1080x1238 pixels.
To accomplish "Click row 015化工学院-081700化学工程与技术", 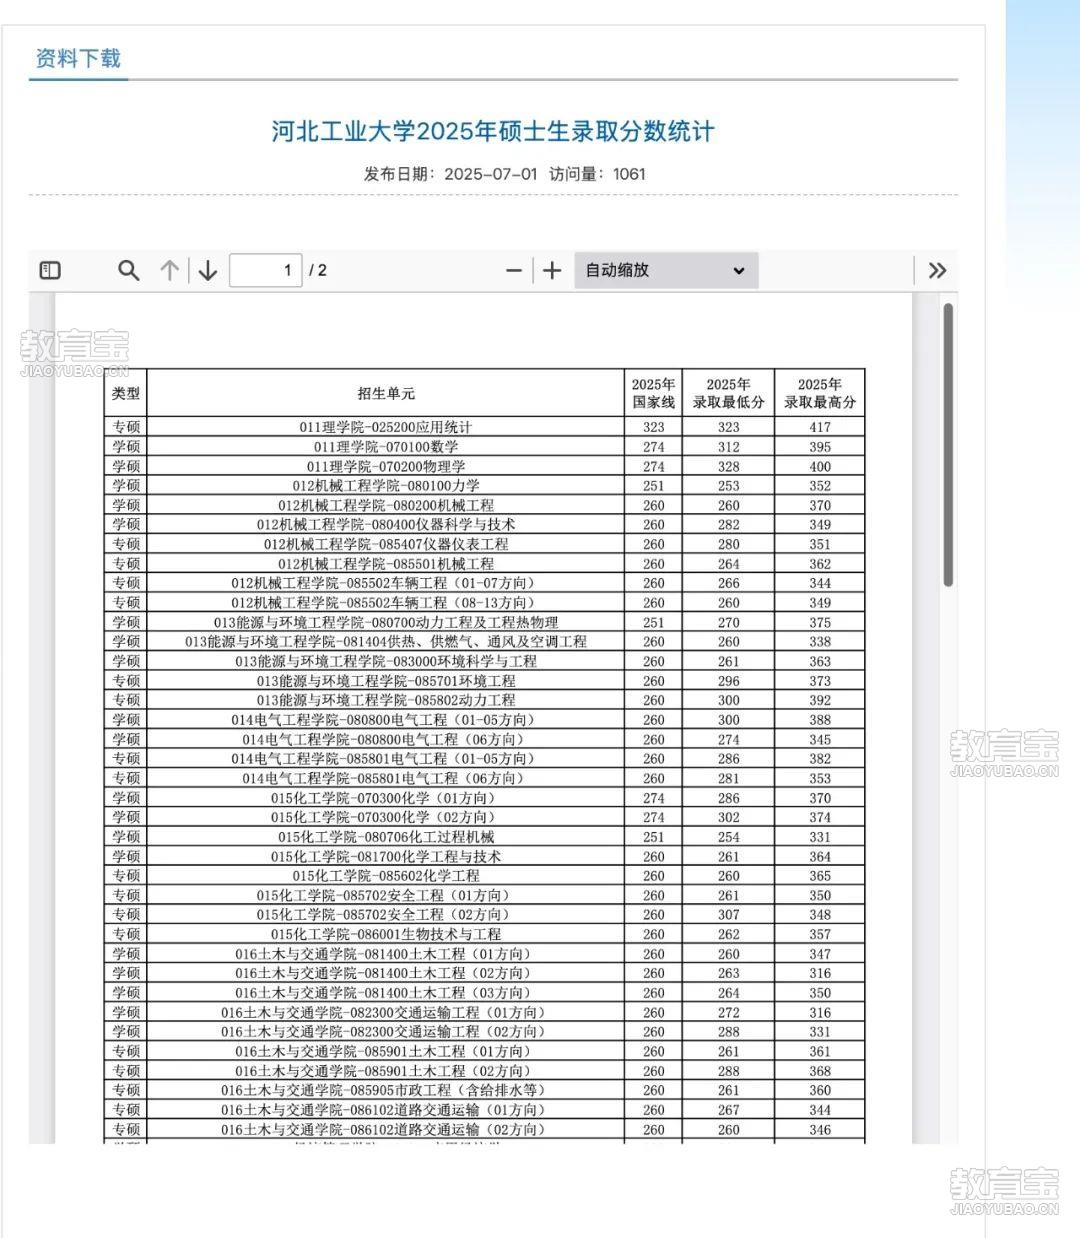I will pos(484,856).
